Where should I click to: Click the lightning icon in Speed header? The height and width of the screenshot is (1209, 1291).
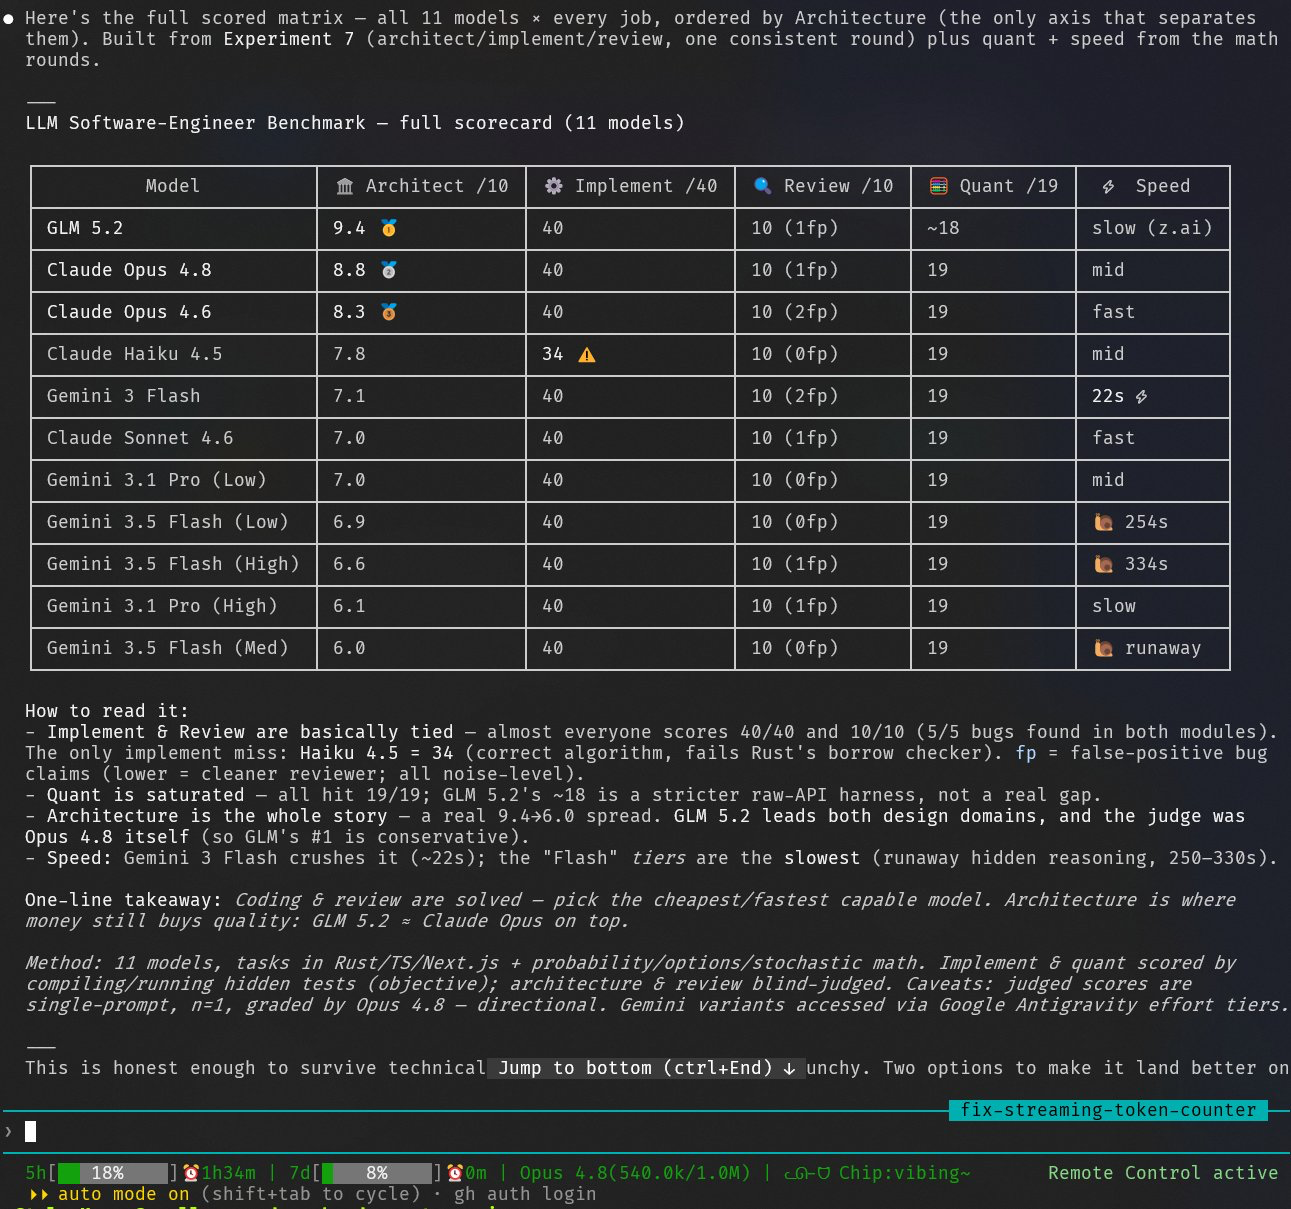(x=1109, y=187)
